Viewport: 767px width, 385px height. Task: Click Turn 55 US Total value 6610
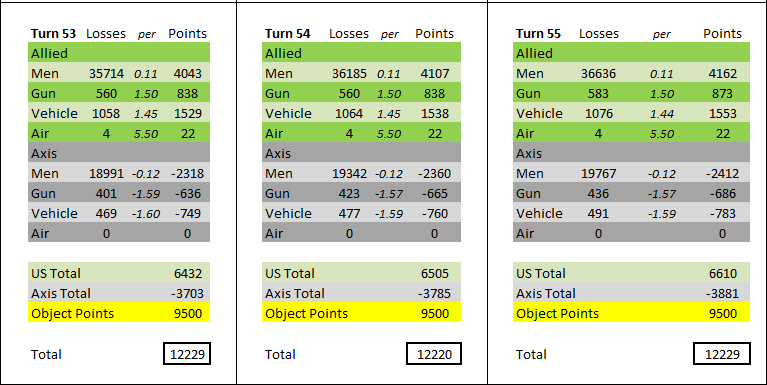[x=722, y=273]
